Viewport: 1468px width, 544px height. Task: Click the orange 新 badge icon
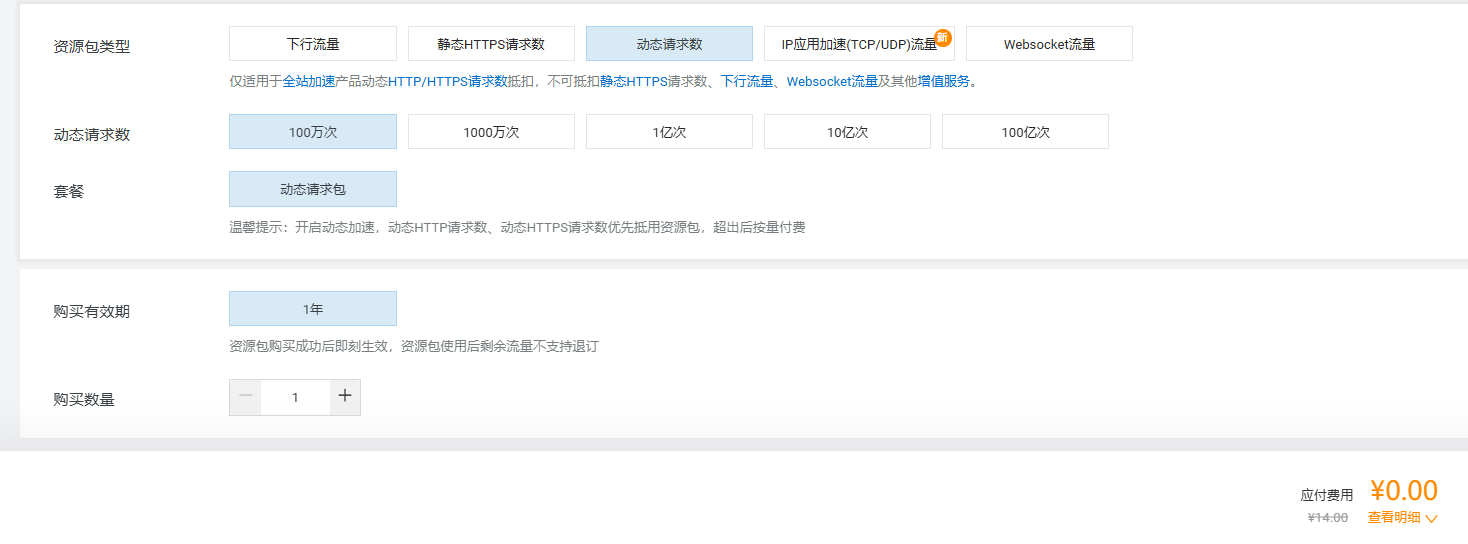[943, 38]
